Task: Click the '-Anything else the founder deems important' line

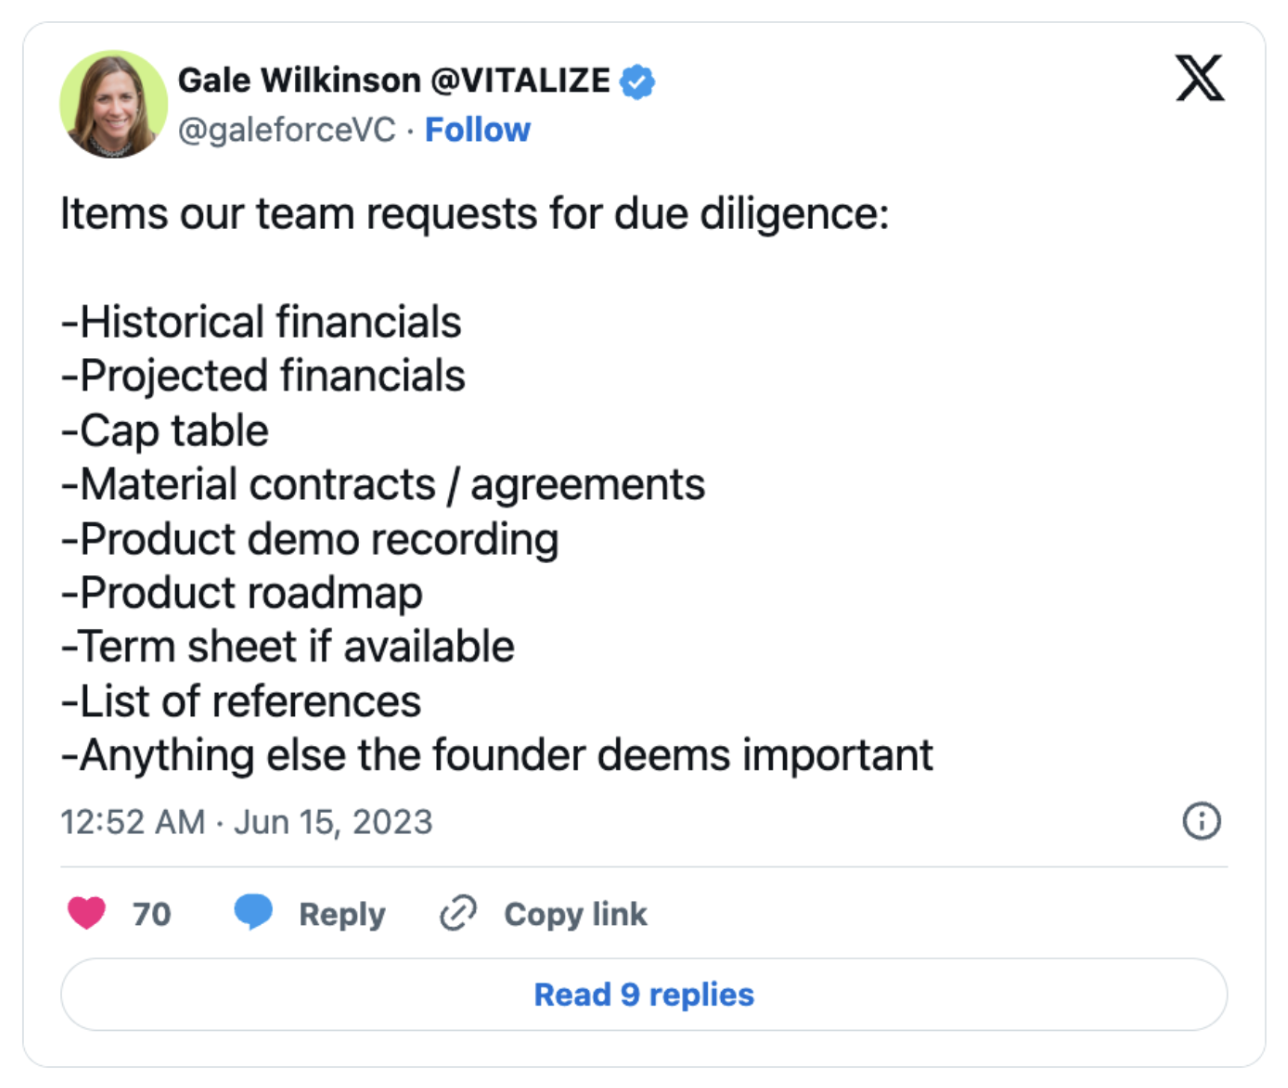Action: coord(497,756)
